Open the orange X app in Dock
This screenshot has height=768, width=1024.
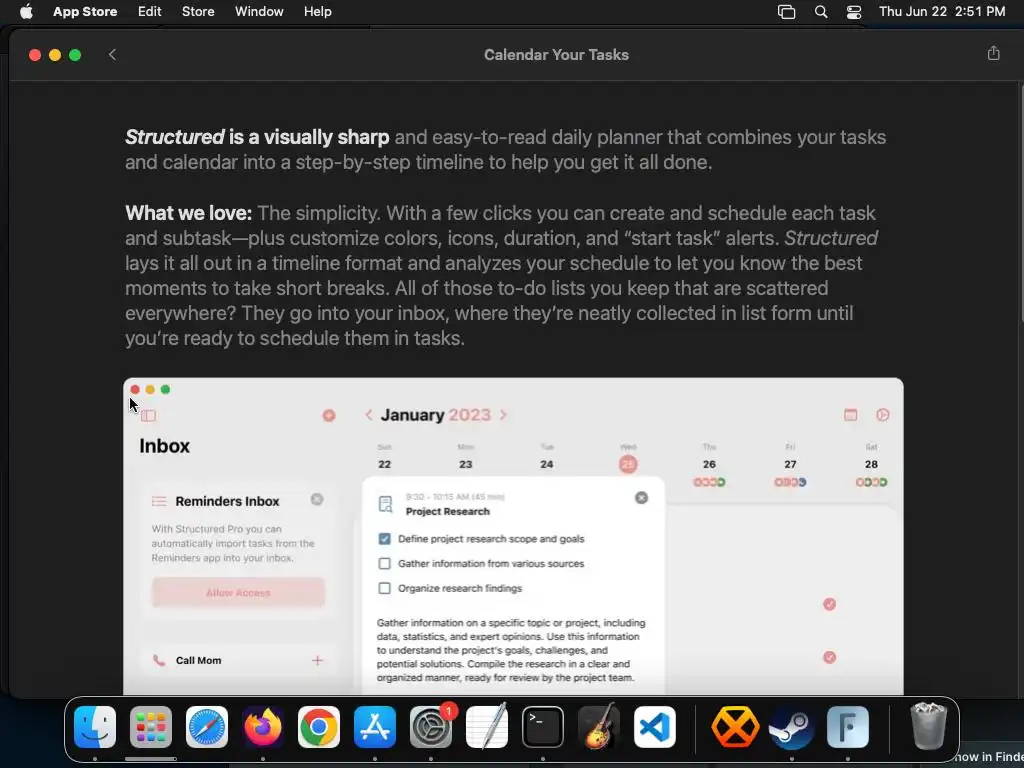coord(735,727)
